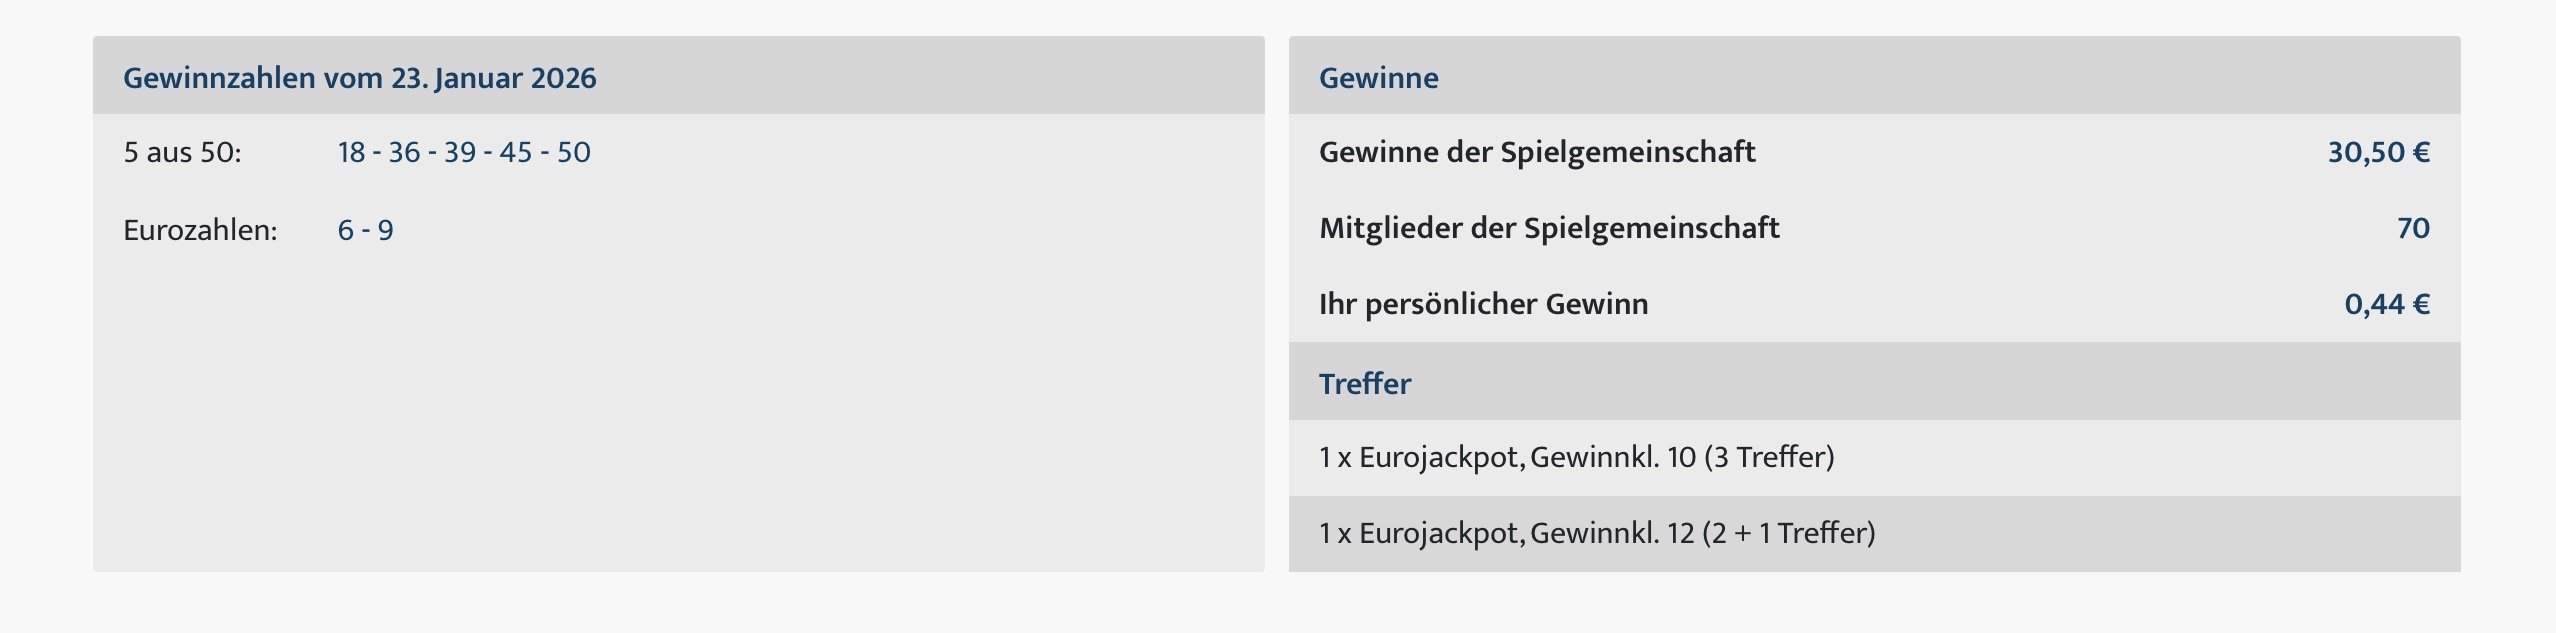Select winning number 50
The image size is (2556, 633).
pos(574,152)
